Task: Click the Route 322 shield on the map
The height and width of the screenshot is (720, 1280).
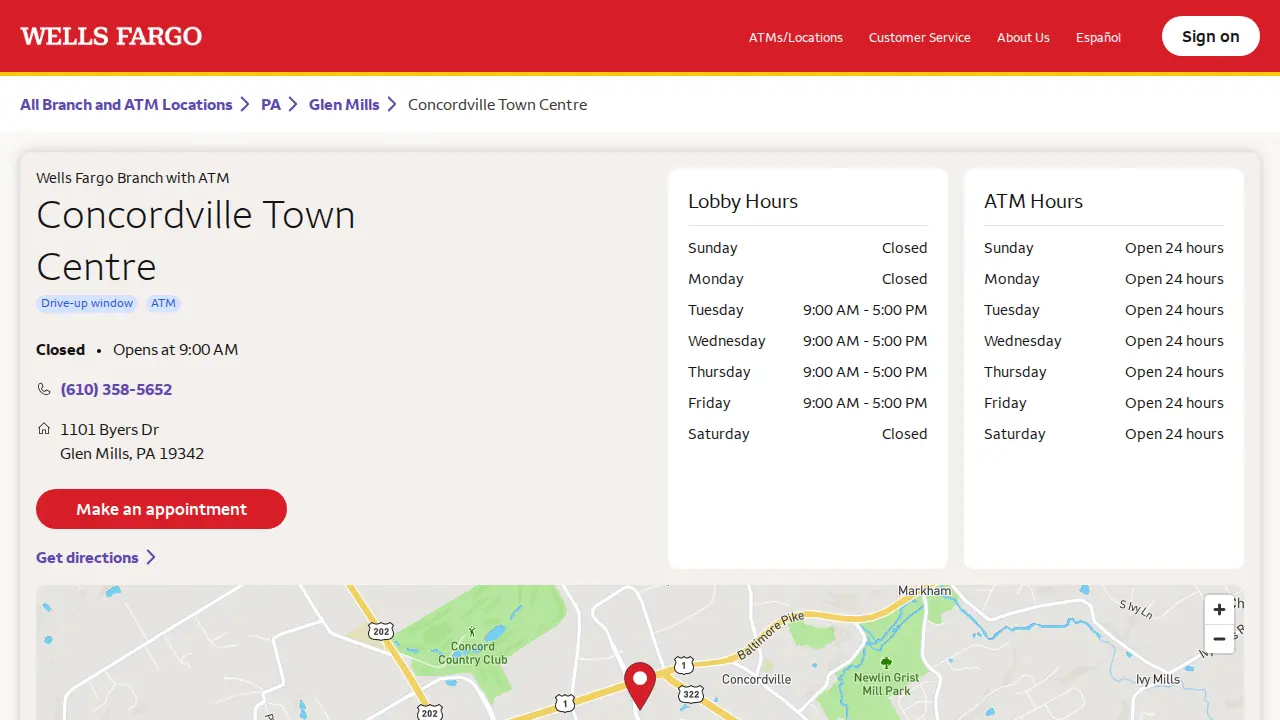Action: [690, 693]
